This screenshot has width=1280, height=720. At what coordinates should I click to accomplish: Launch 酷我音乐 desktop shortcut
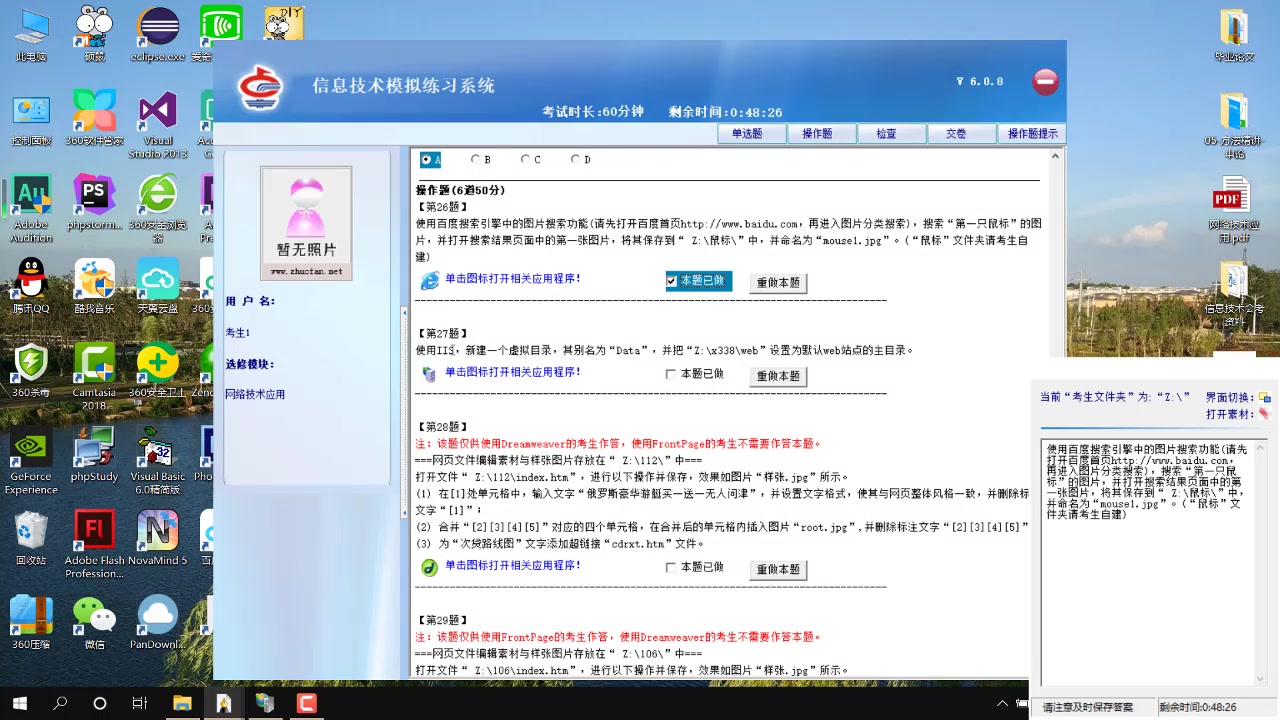pyautogui.click(x=94, y=287)
